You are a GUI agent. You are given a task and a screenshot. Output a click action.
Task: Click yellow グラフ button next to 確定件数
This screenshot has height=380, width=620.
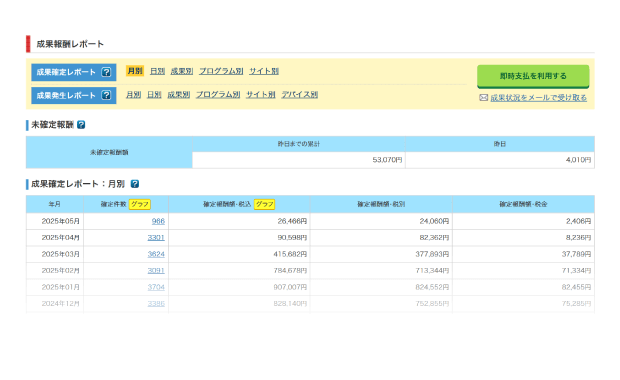tap(140, 204)
